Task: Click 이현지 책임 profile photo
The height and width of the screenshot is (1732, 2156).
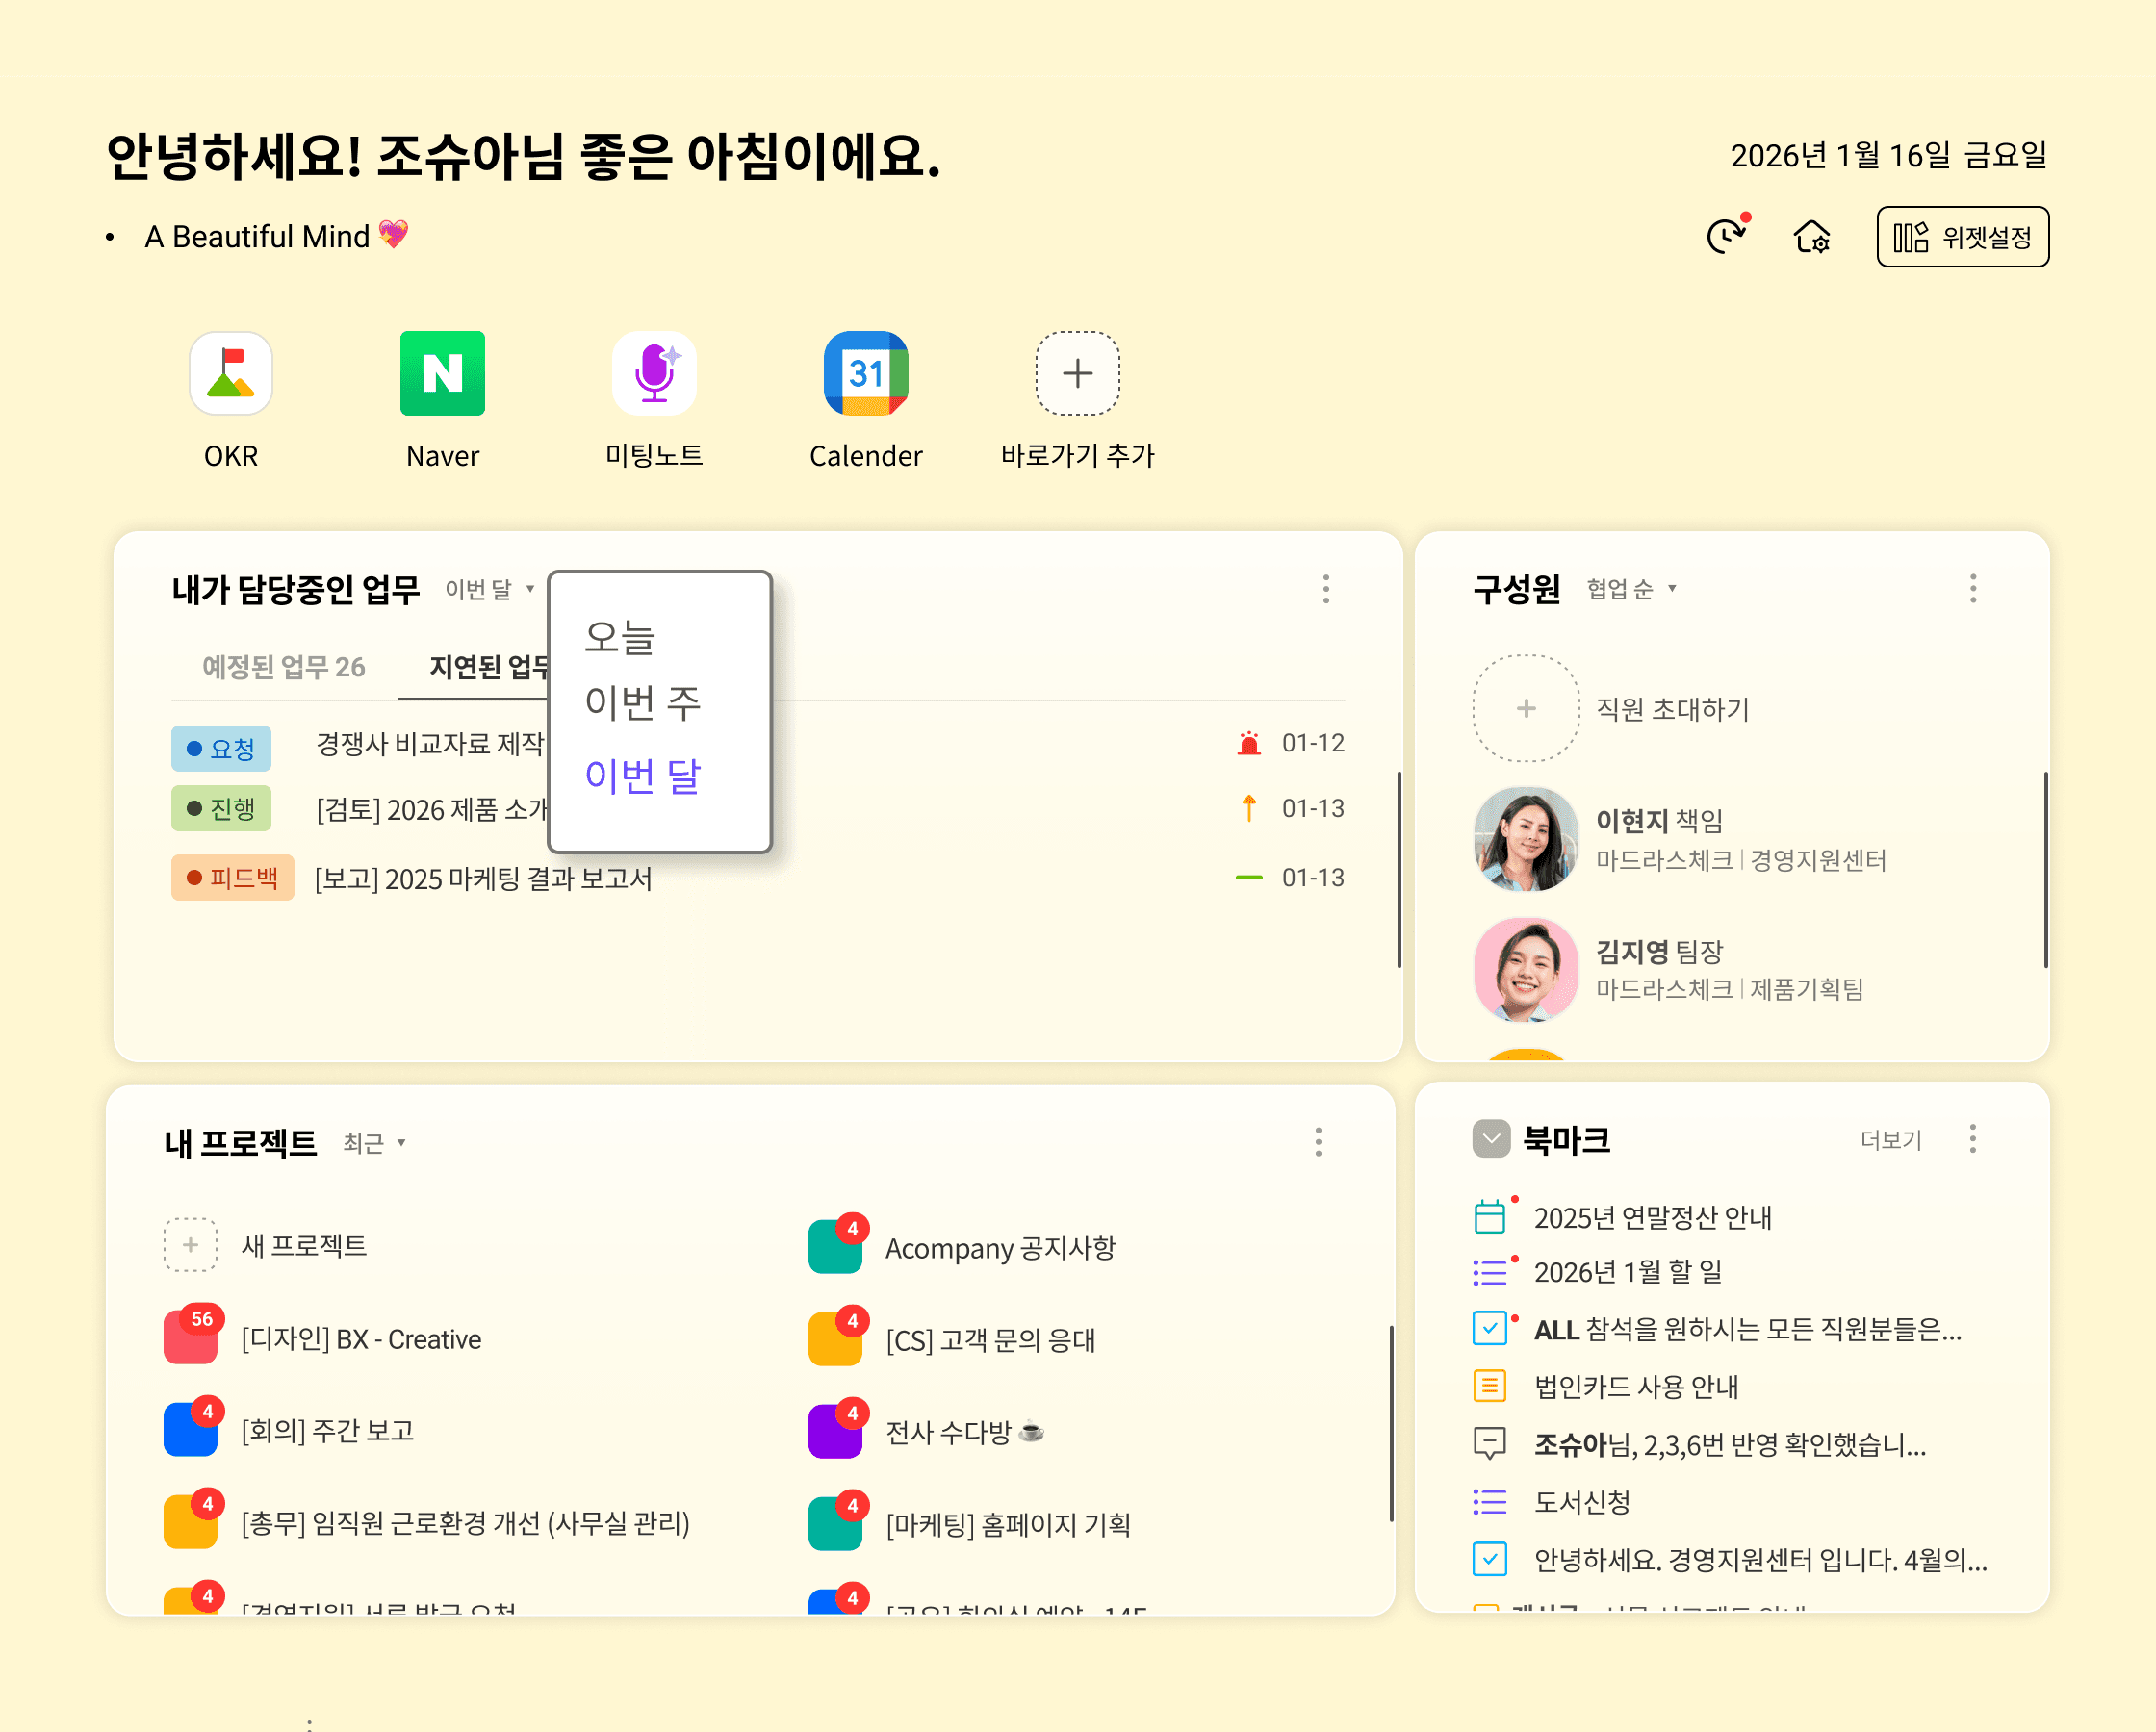Action: (x=1526, y=838)
